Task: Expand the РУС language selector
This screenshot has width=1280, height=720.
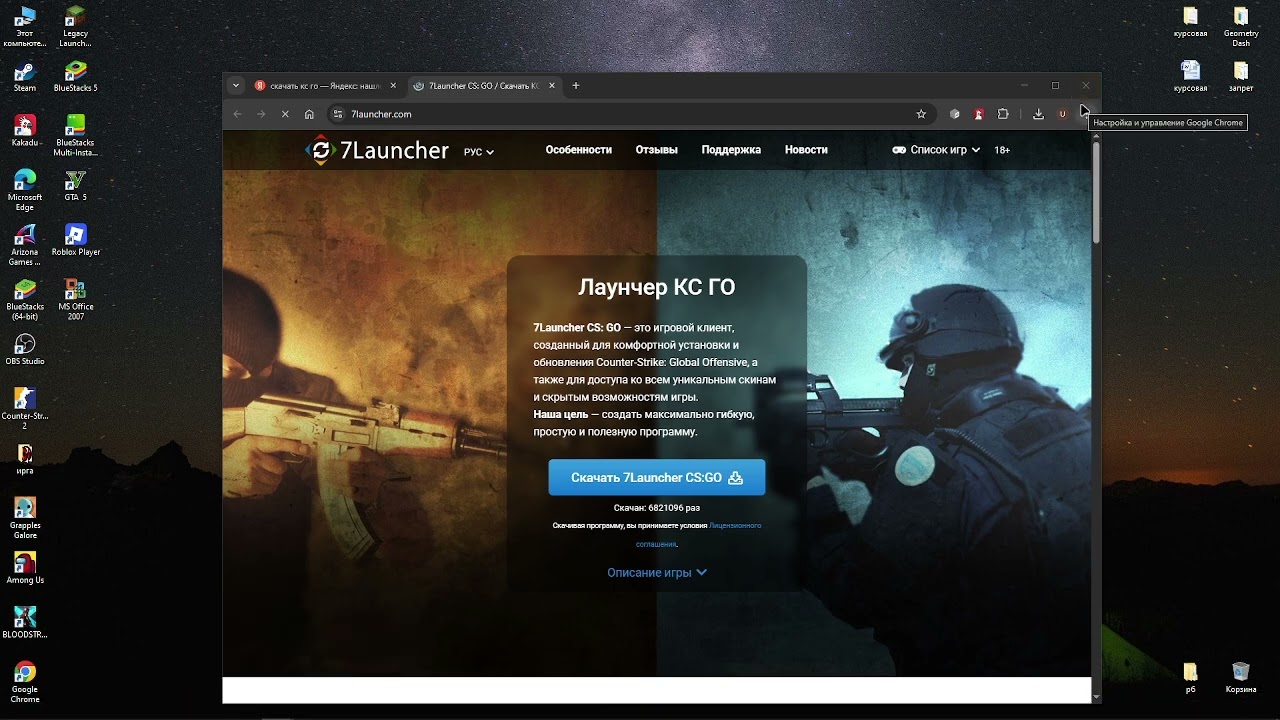Action: pyautogui.click(x=479, y=152)
